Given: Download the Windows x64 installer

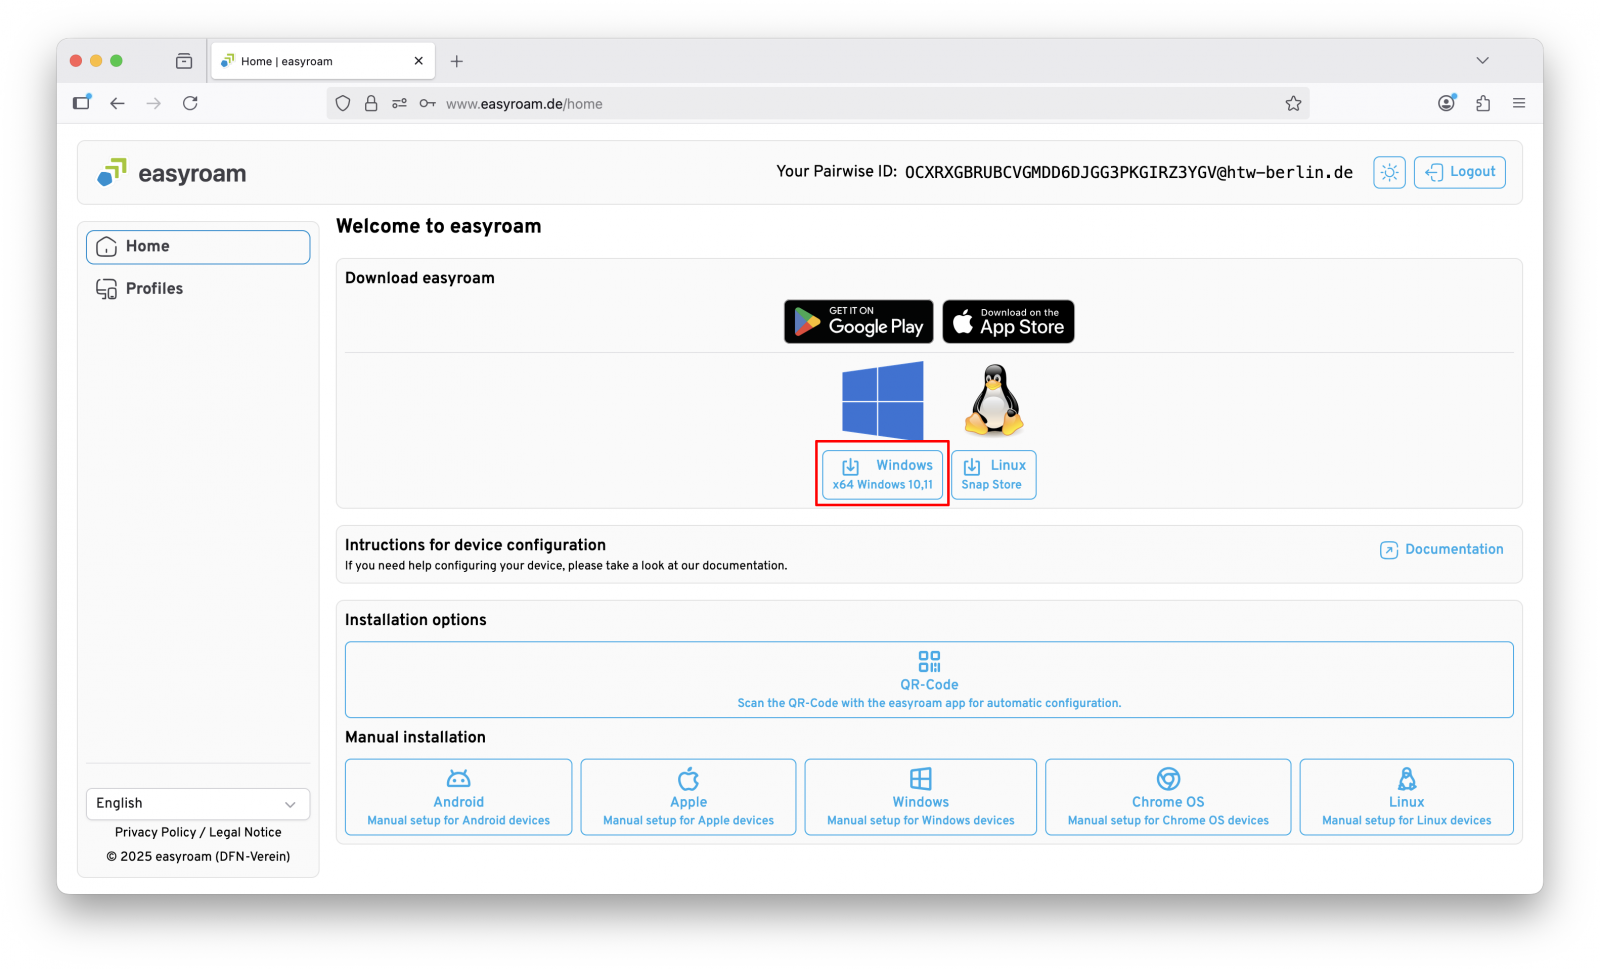Looking at the screenshot, I should [x=882, y=475].
